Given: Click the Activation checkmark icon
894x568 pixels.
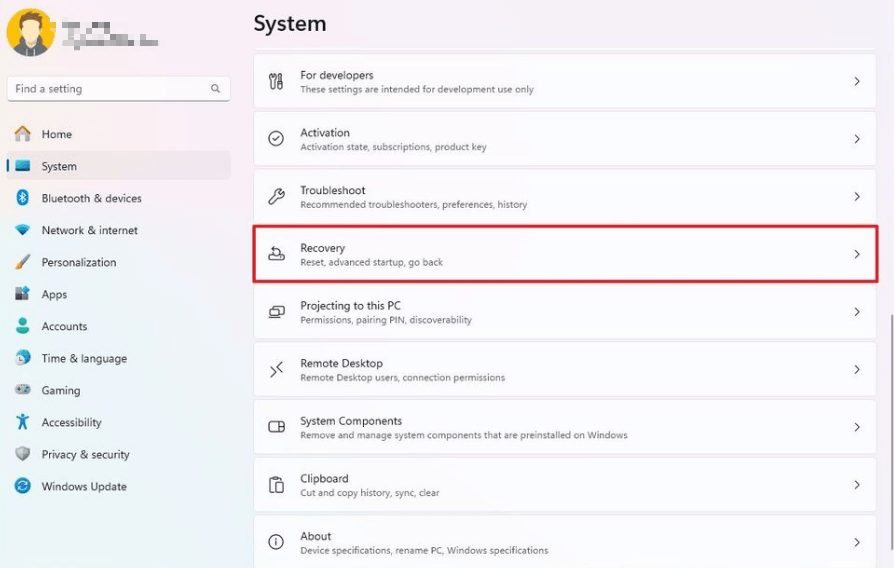Looking at the screenshot, I should click(276, 139).
